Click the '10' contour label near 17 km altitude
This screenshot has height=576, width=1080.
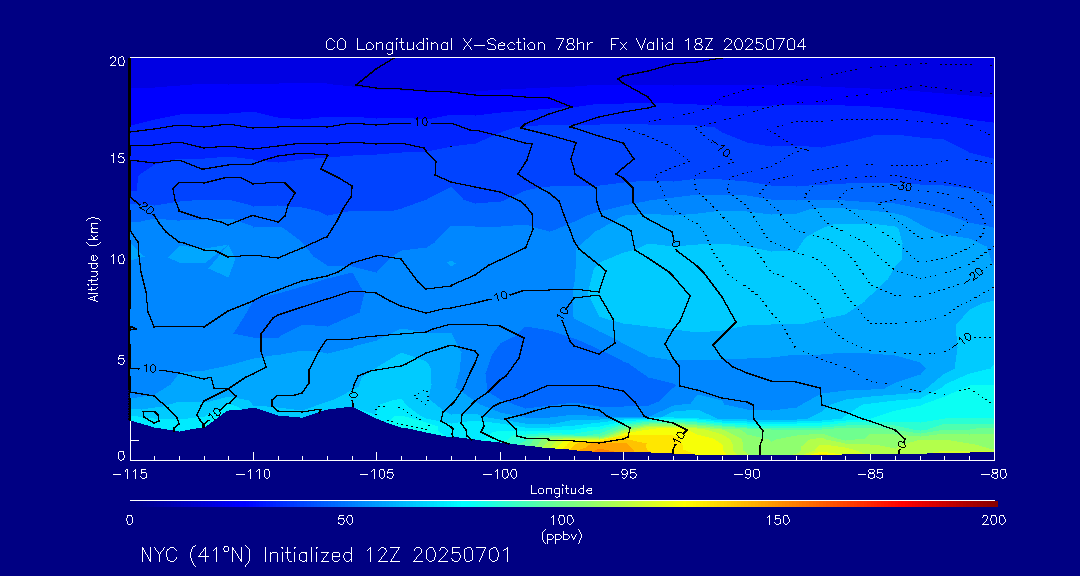422,122
